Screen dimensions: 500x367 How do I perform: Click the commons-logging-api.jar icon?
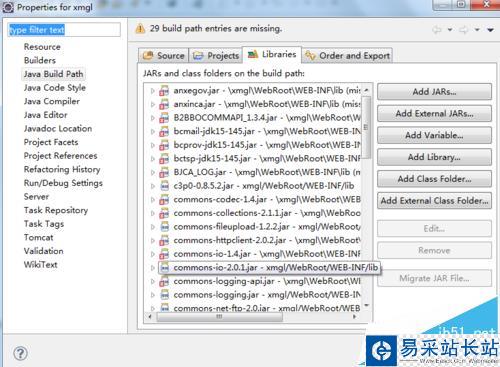164,282
